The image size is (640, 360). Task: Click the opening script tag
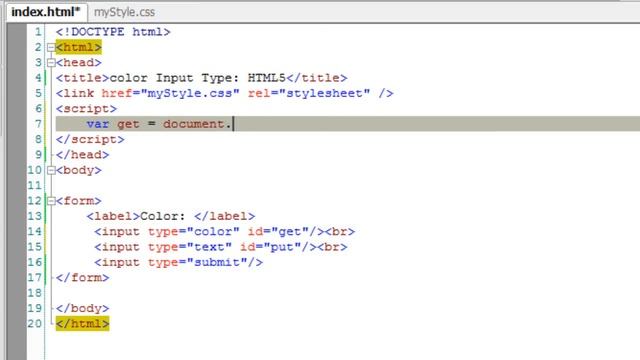coord(86,109)
